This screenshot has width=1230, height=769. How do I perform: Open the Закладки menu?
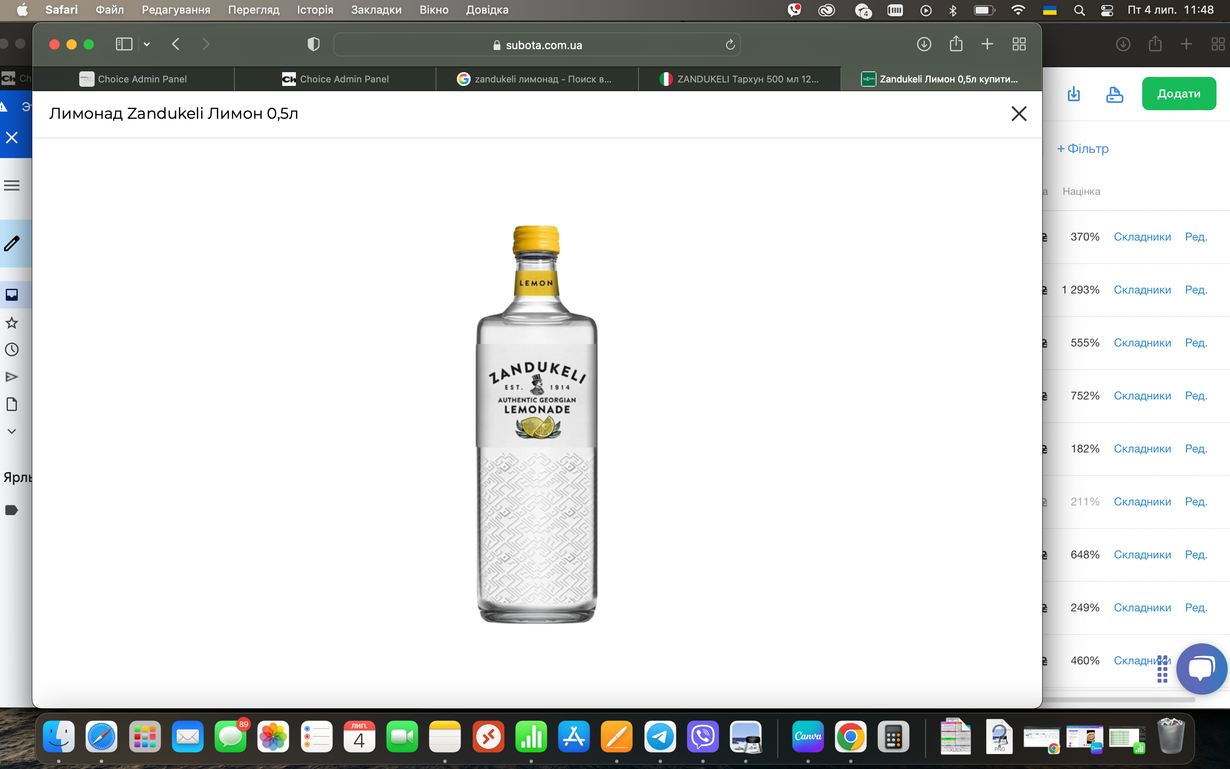[x=376, y=10]
